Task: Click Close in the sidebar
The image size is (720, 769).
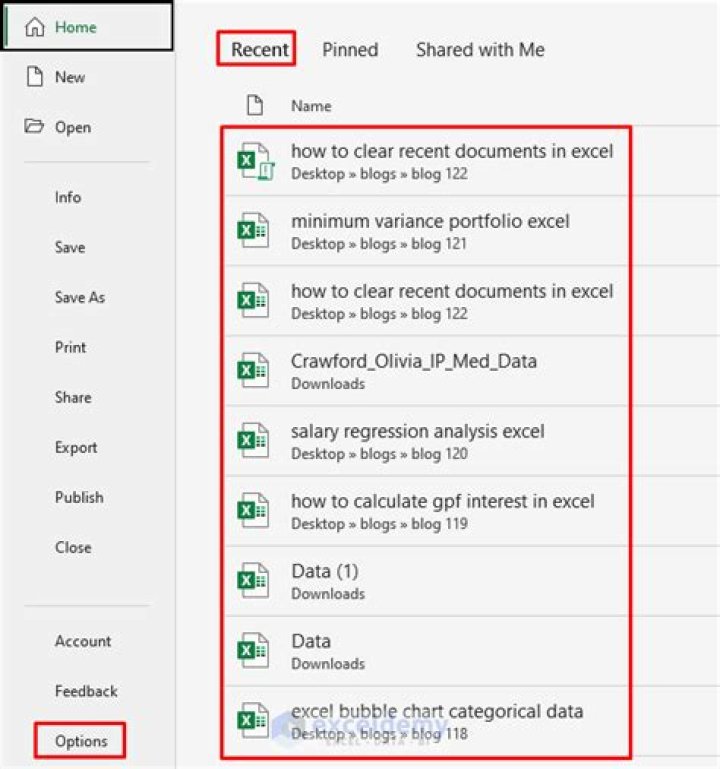Action: [x=73, y=547]
